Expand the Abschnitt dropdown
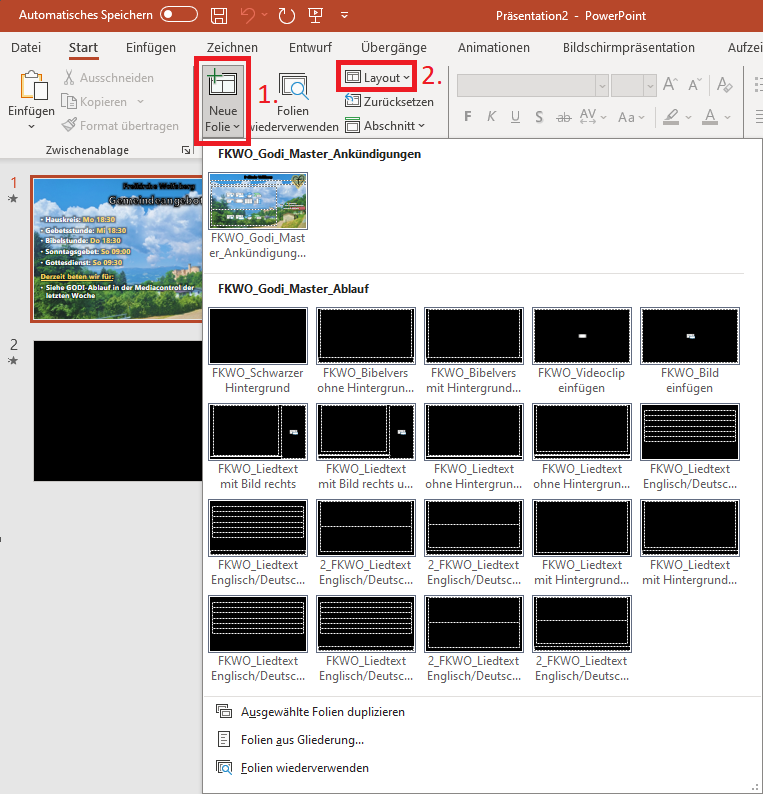Image resolution: width=763 pixels, height=794 pixels. (x=386, y=126)
